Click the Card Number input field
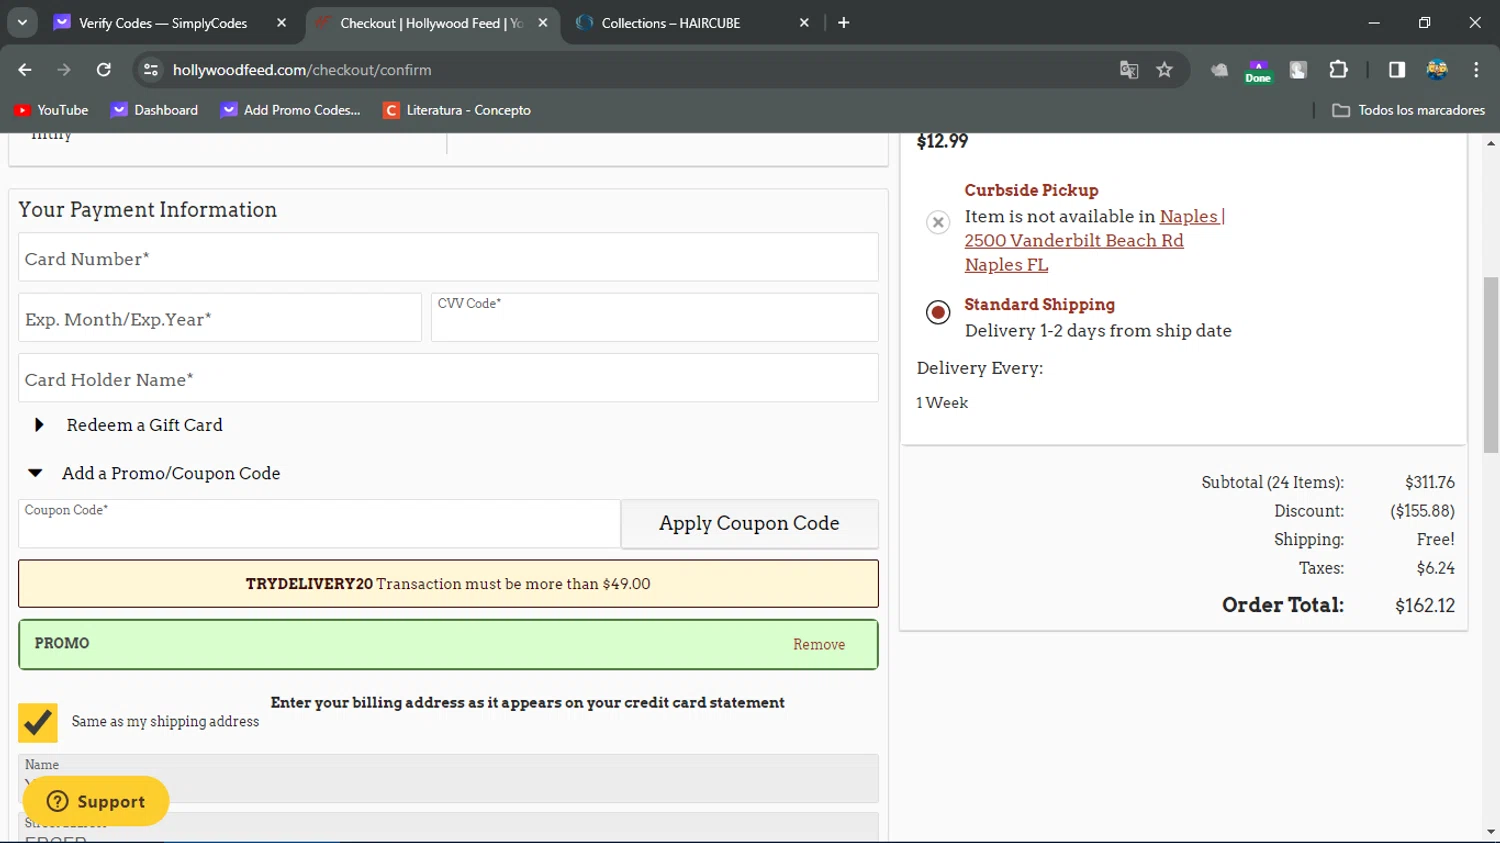 pos(448,258)
